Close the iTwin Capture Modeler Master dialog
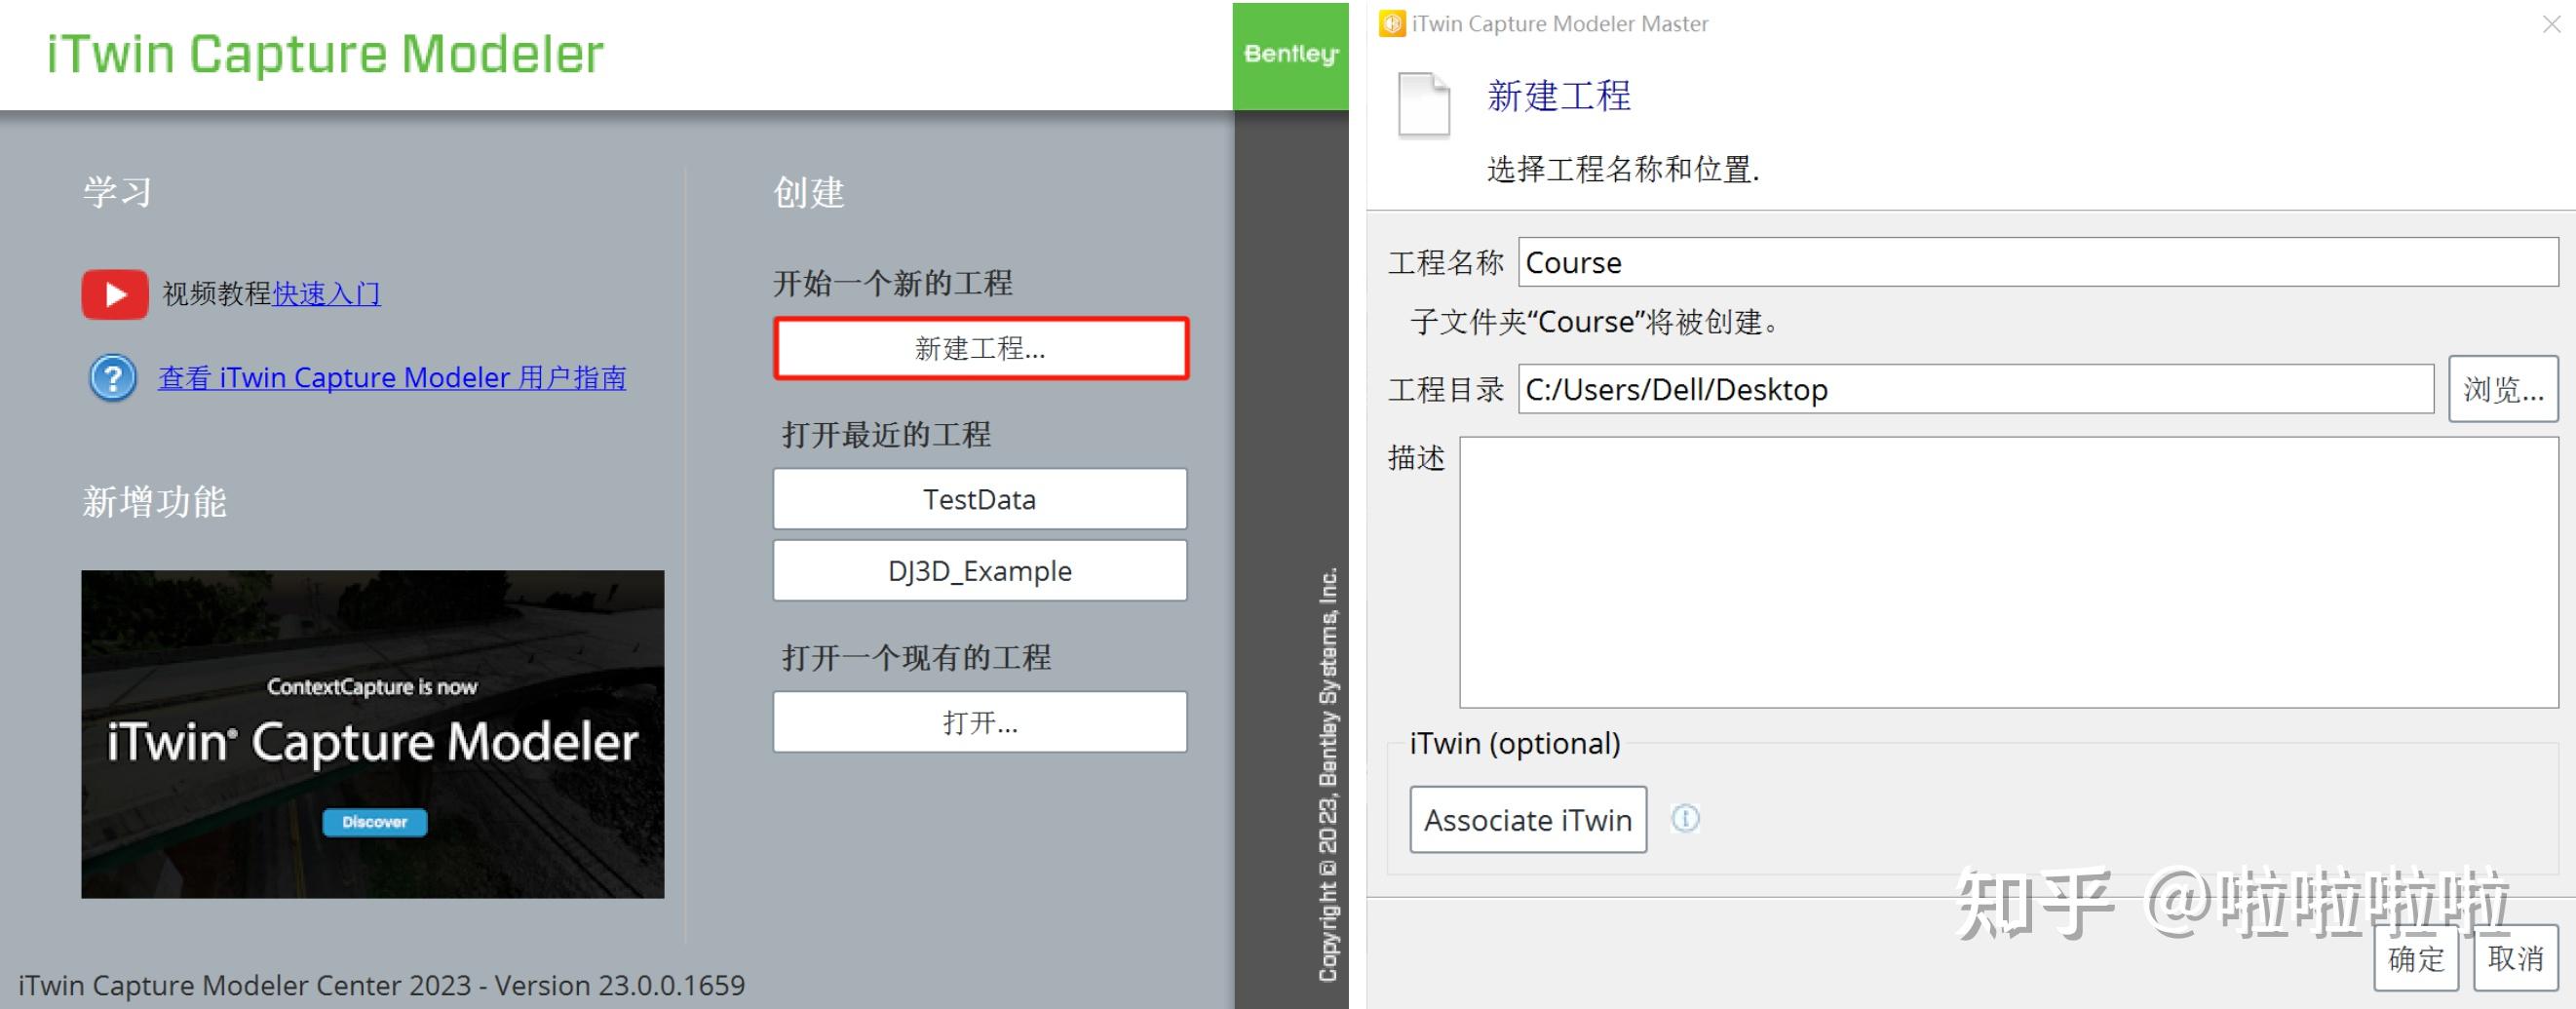Image resolution: width=2576 pixels, height=1009 pixels. tap(2553, 24)
